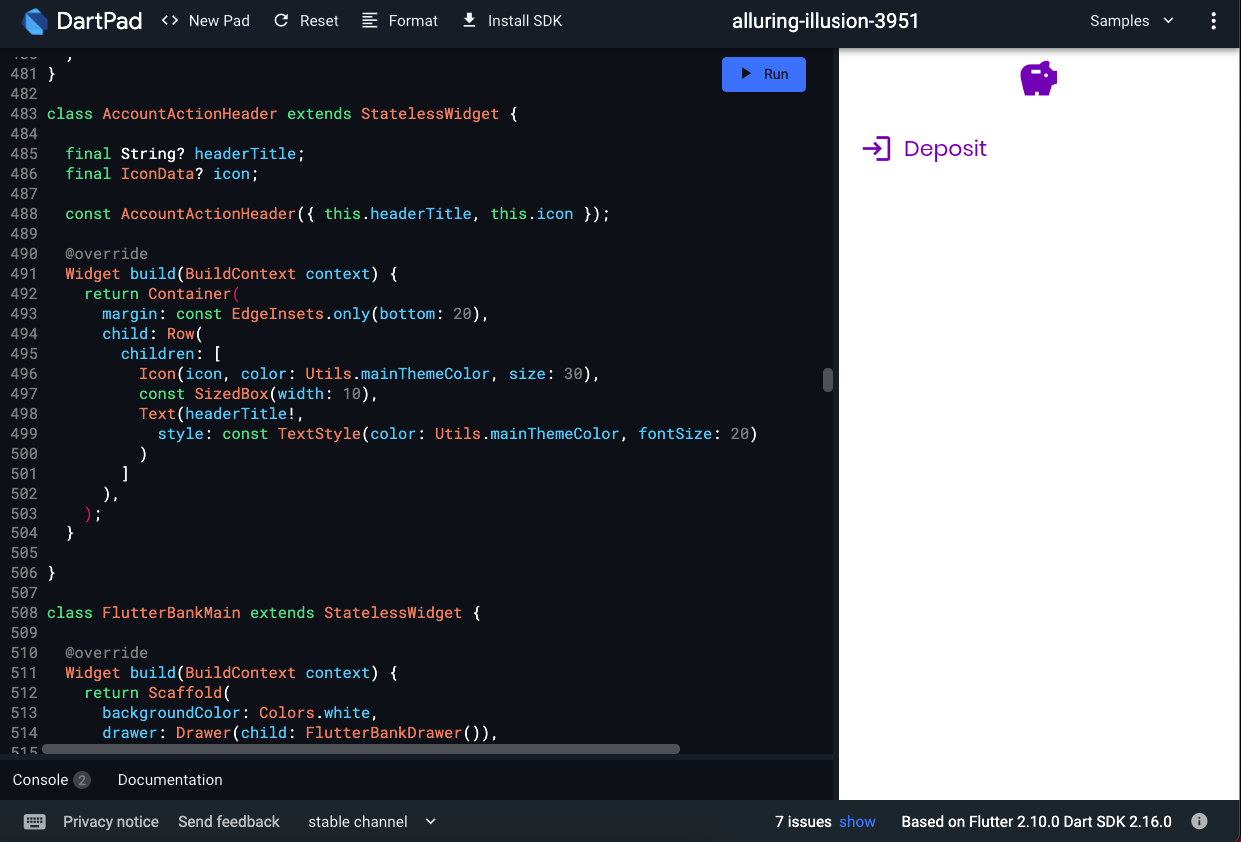Click Install SDK

pyautogui.click(x=512, y=21)
